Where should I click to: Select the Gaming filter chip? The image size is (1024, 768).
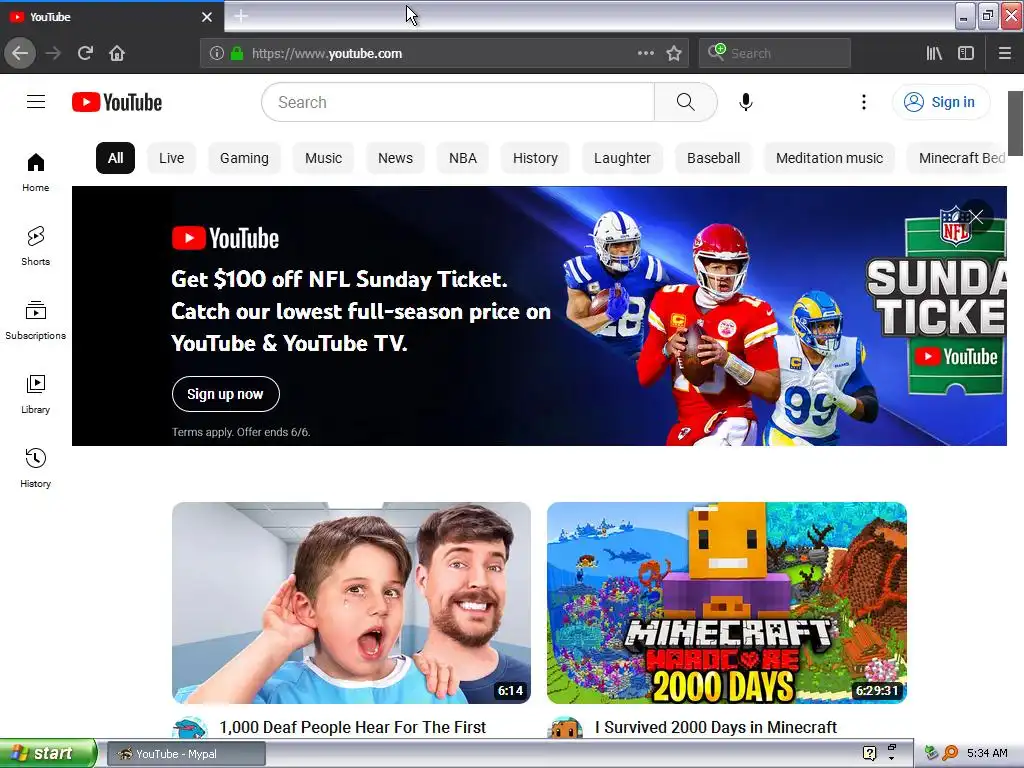(x=244, y=158)
